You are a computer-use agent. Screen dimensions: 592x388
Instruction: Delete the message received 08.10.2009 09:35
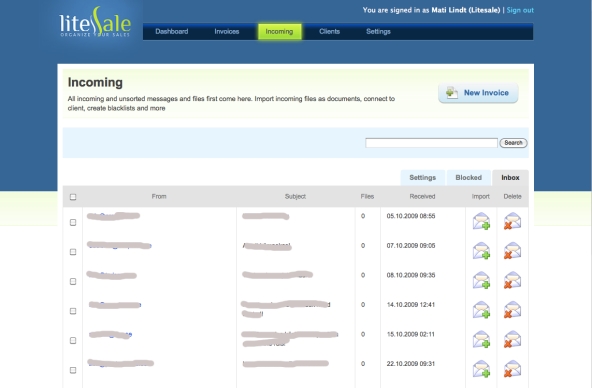[512, 280]
